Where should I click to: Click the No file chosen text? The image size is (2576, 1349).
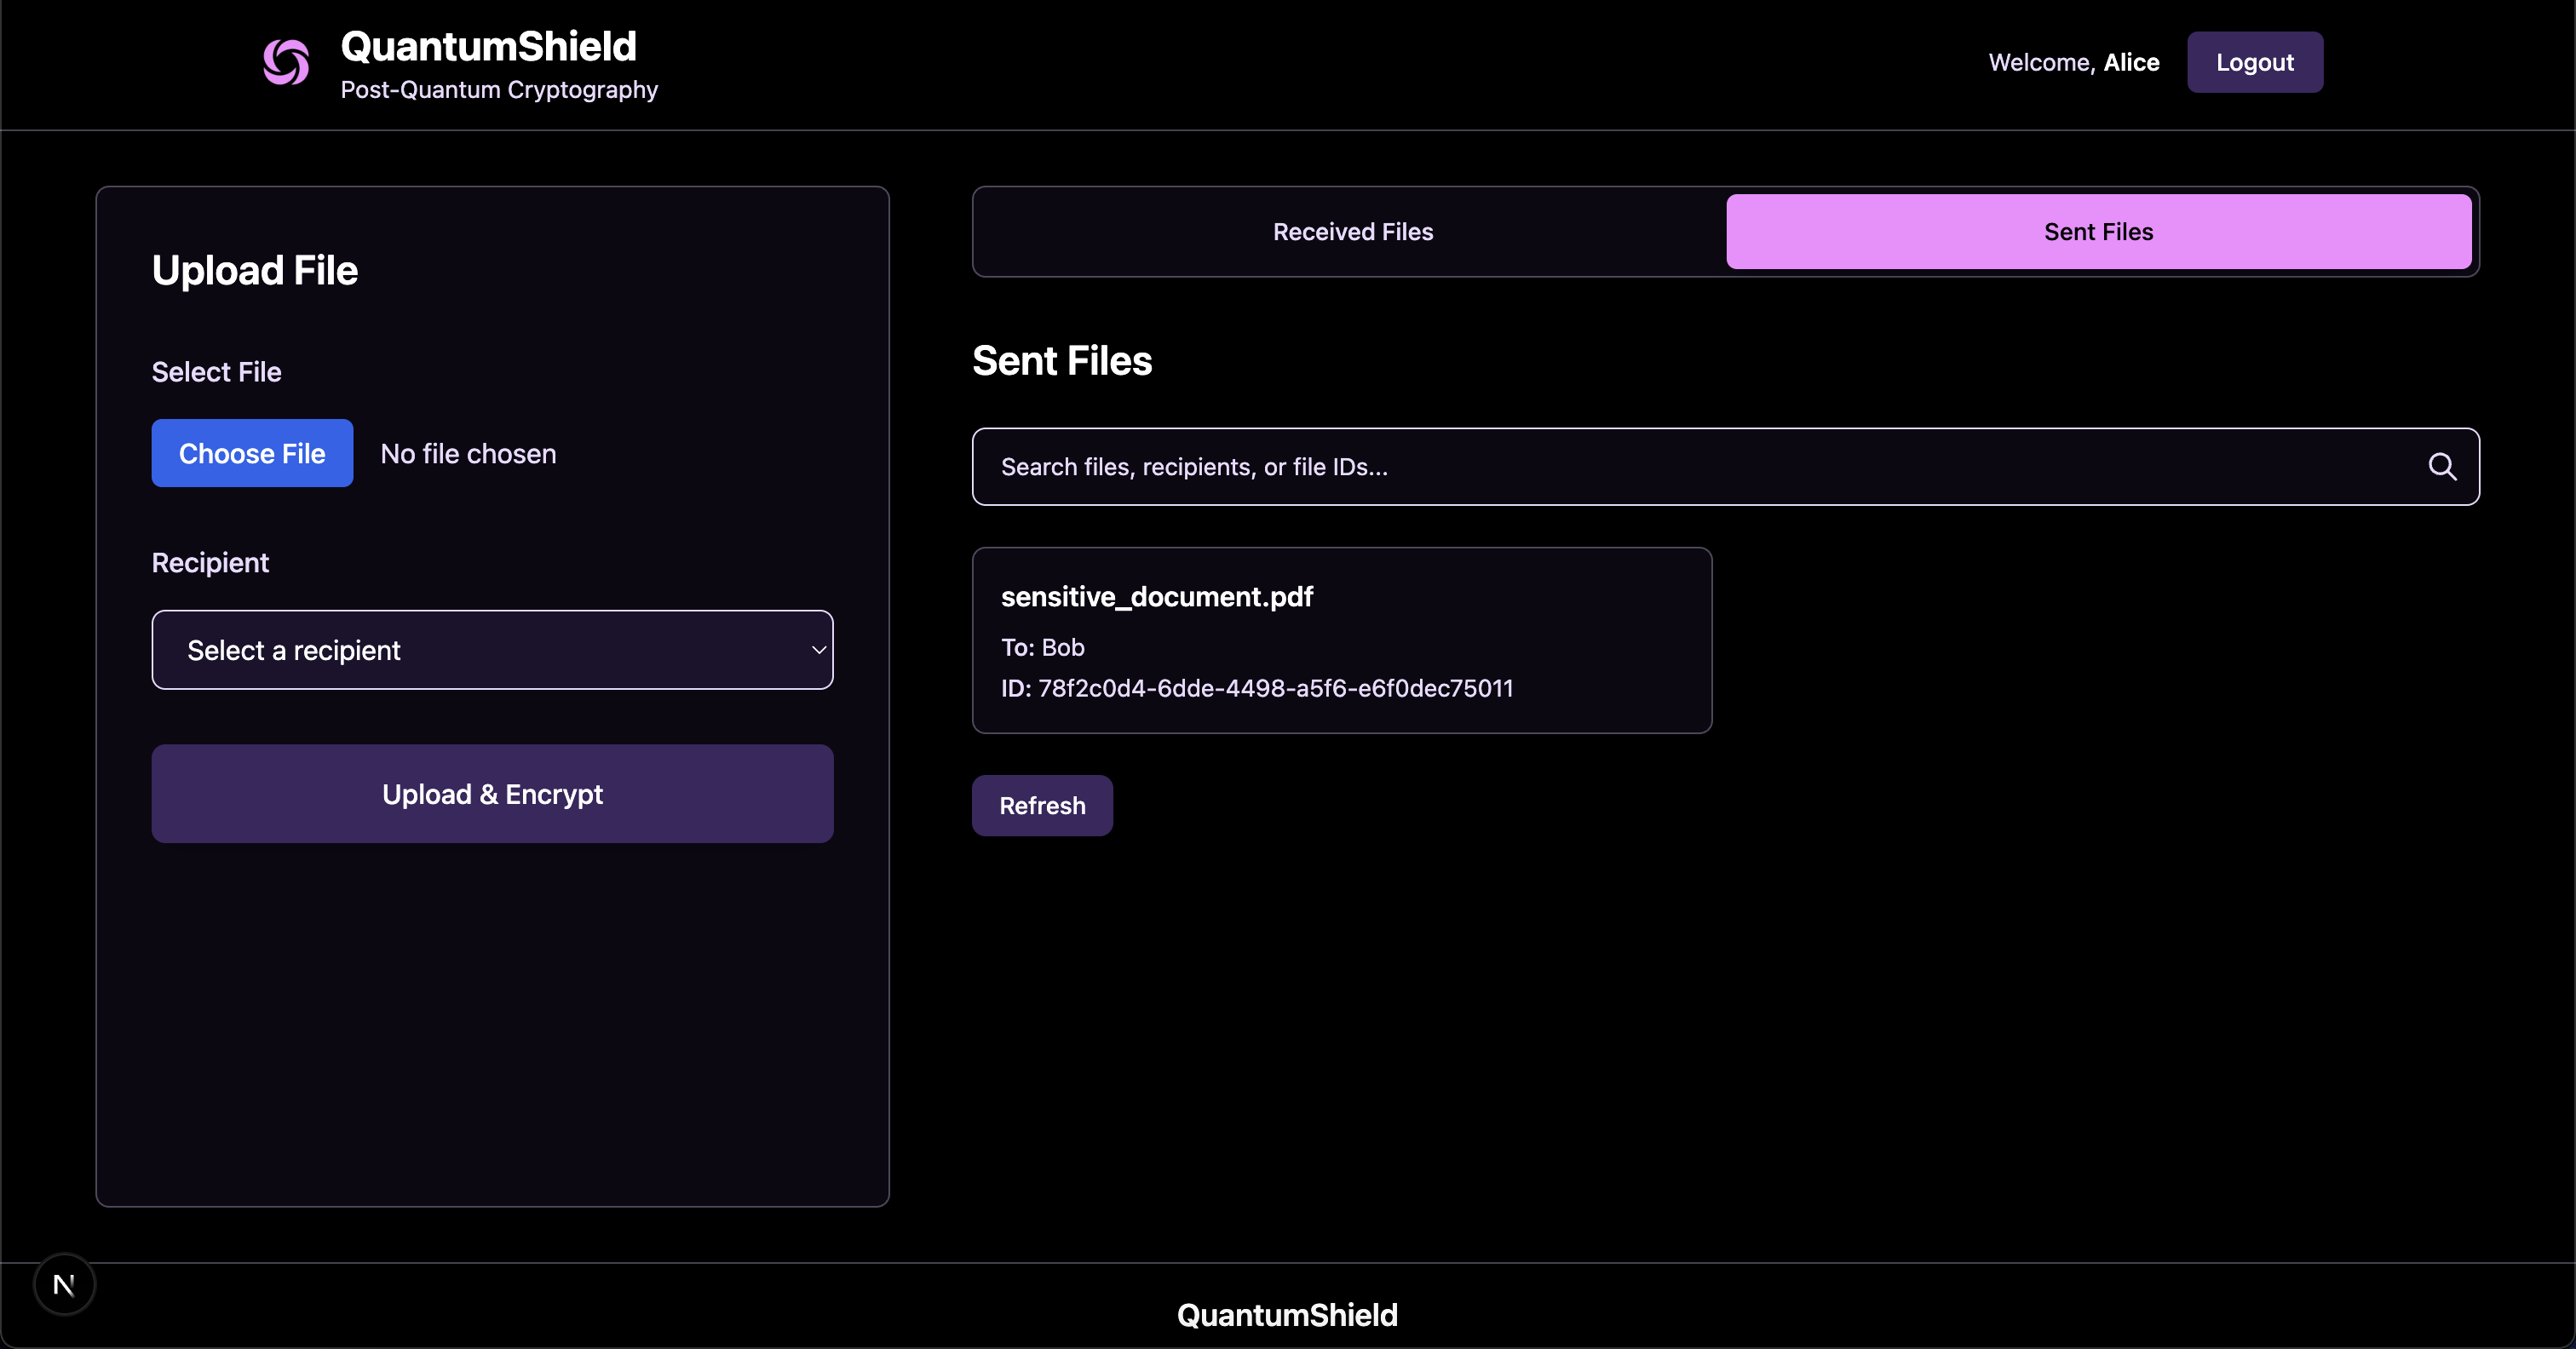tap(468, 454)
